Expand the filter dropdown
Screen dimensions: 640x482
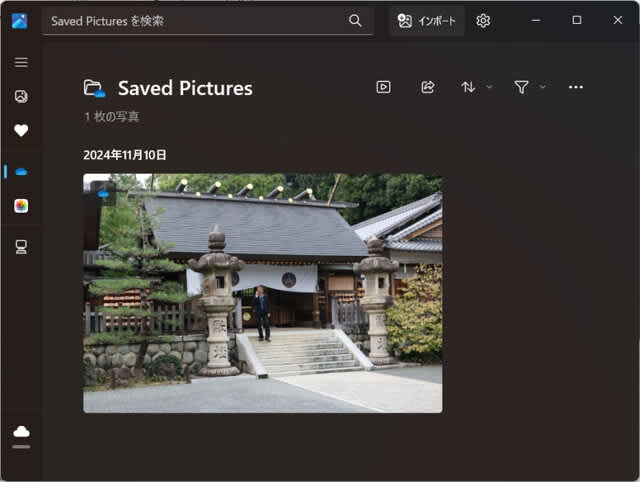click(529, 87)
